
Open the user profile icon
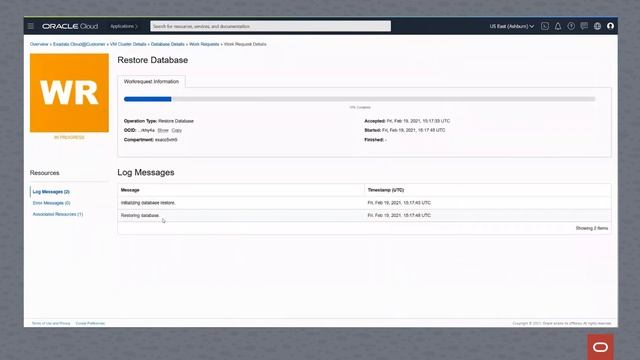tap(610, 26)
